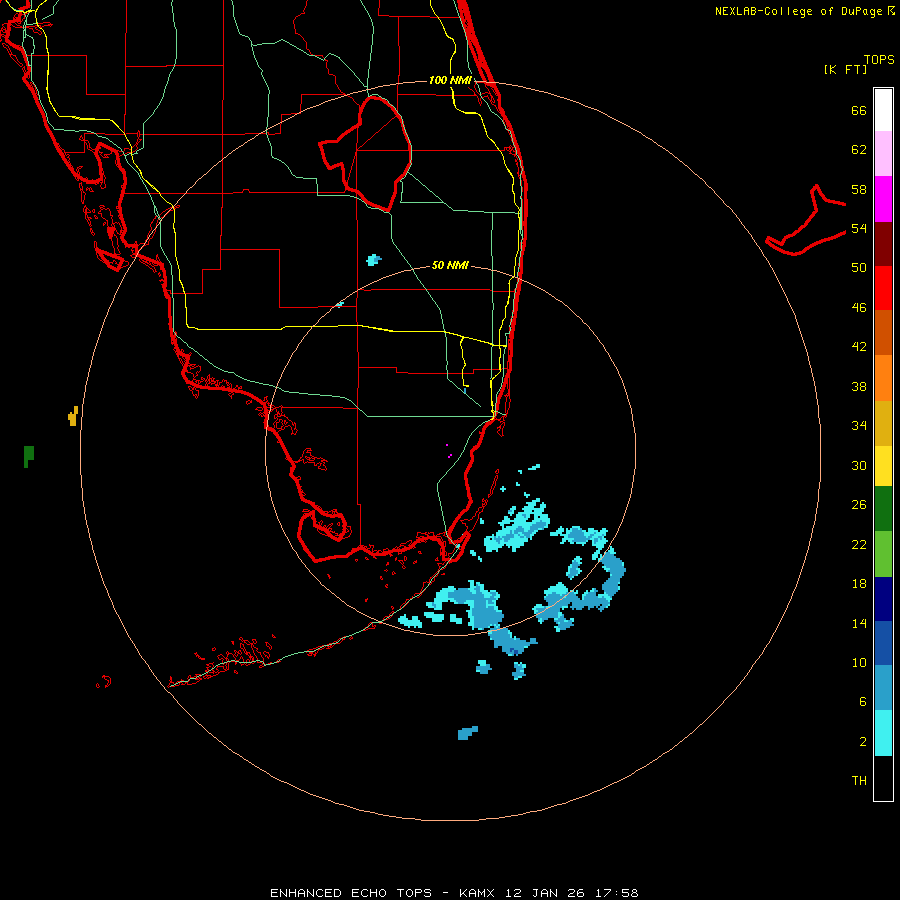Click the navy 14-18 kft legend swatch
The width and height of the screenshot is (900, 900).
pyautogui.click(x=883, y=599)
